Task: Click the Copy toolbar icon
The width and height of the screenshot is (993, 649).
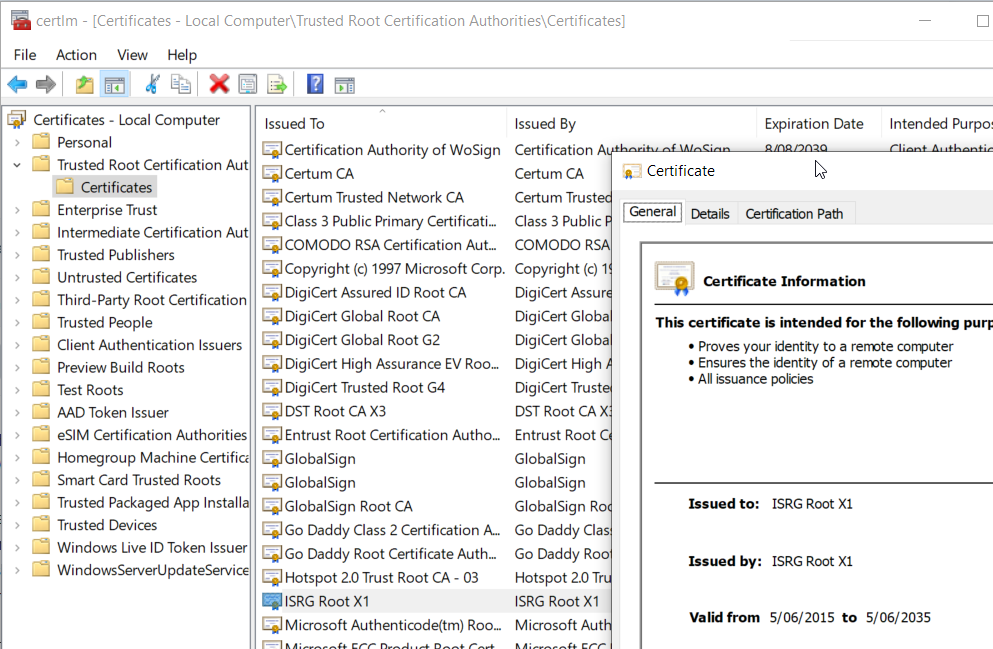Action: click(181, 84)
